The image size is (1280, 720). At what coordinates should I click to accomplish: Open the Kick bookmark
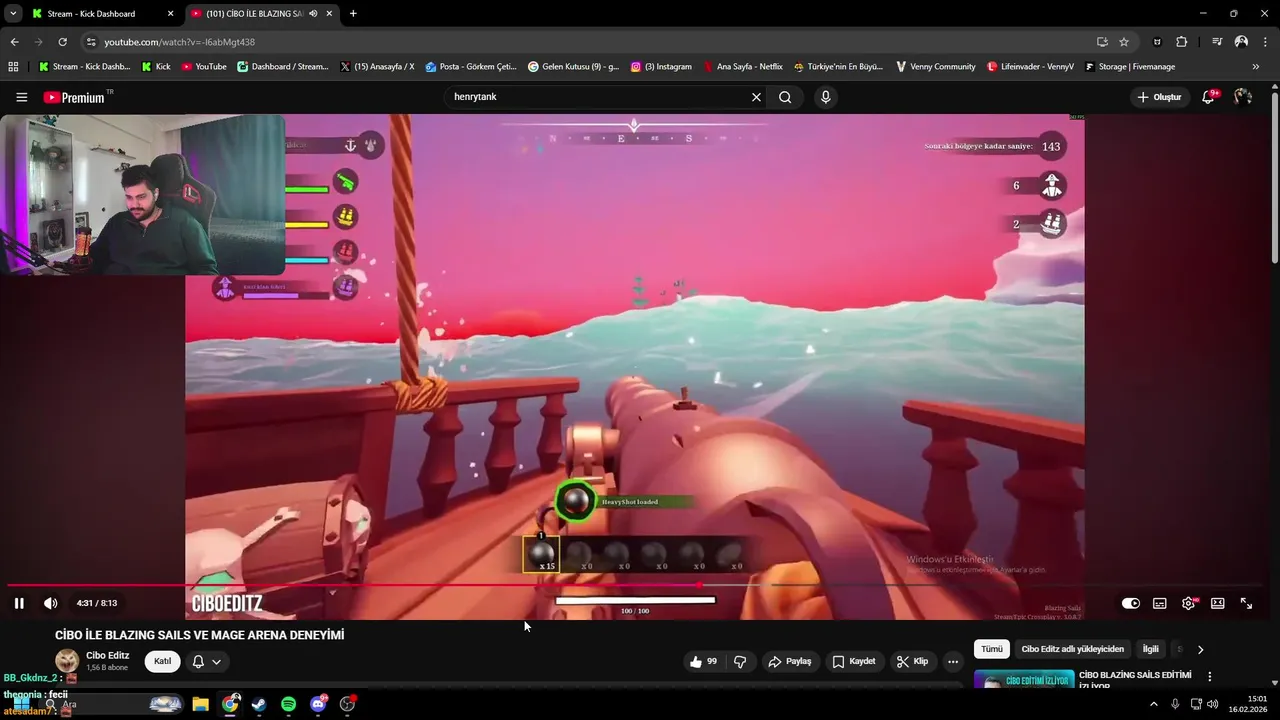click(156, 67)
